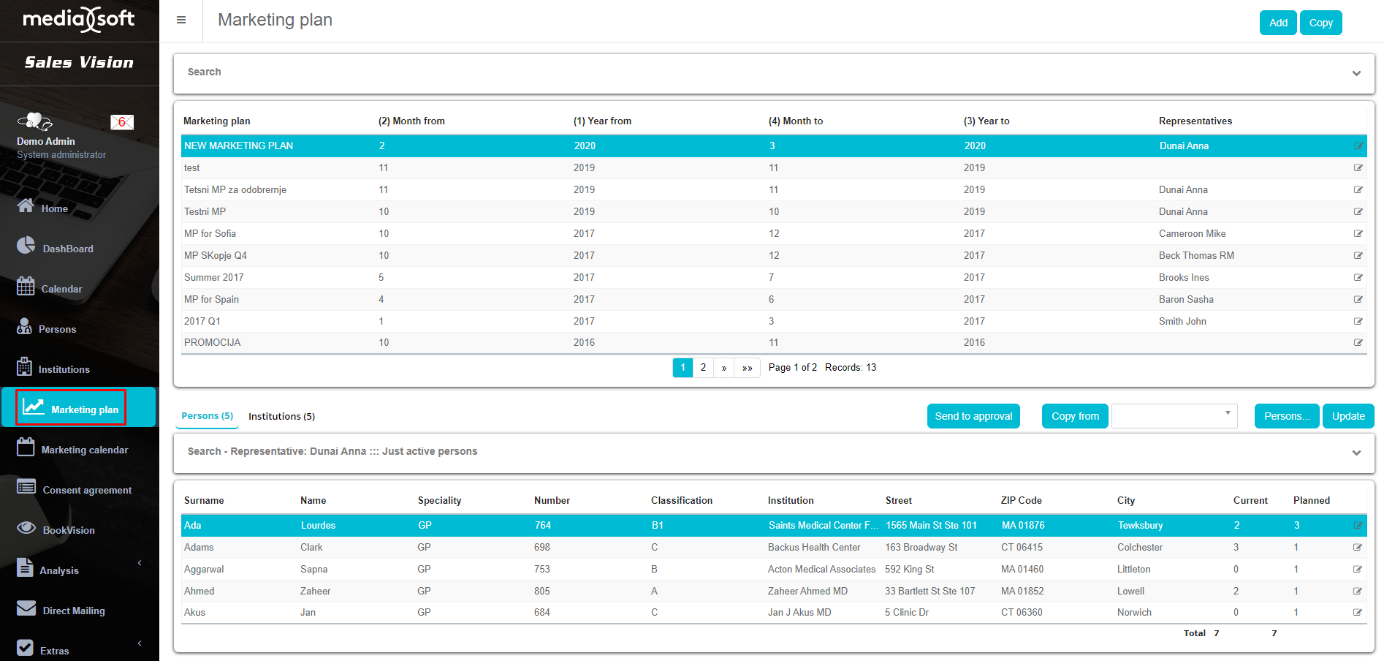Expand the Representative search panel chevron

[x=1356, y=452]
